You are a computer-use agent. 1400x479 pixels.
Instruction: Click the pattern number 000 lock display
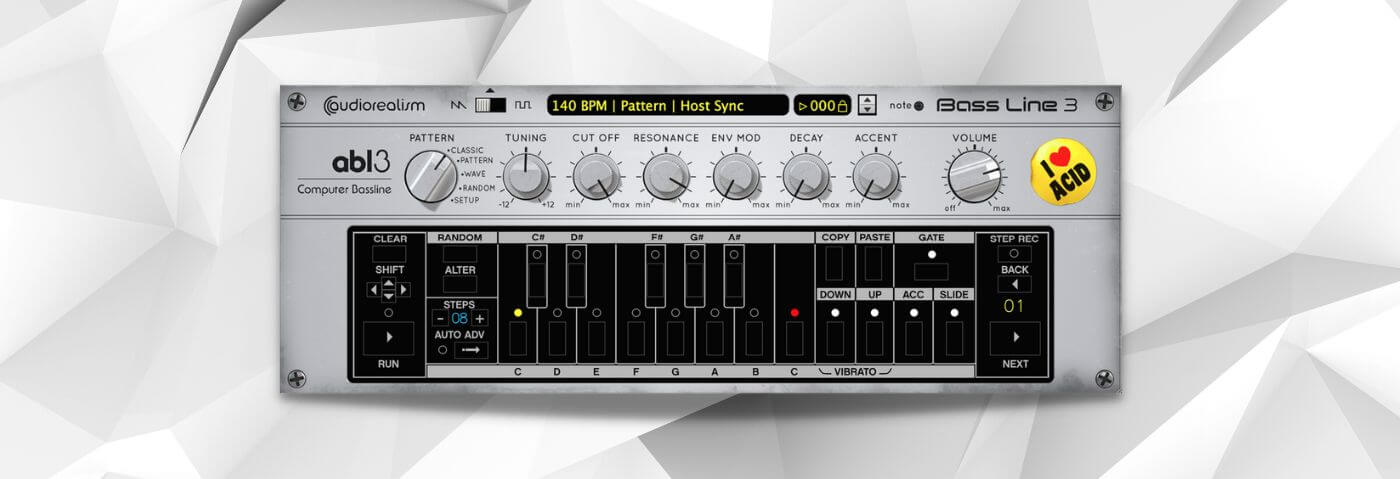pos(822,105)
